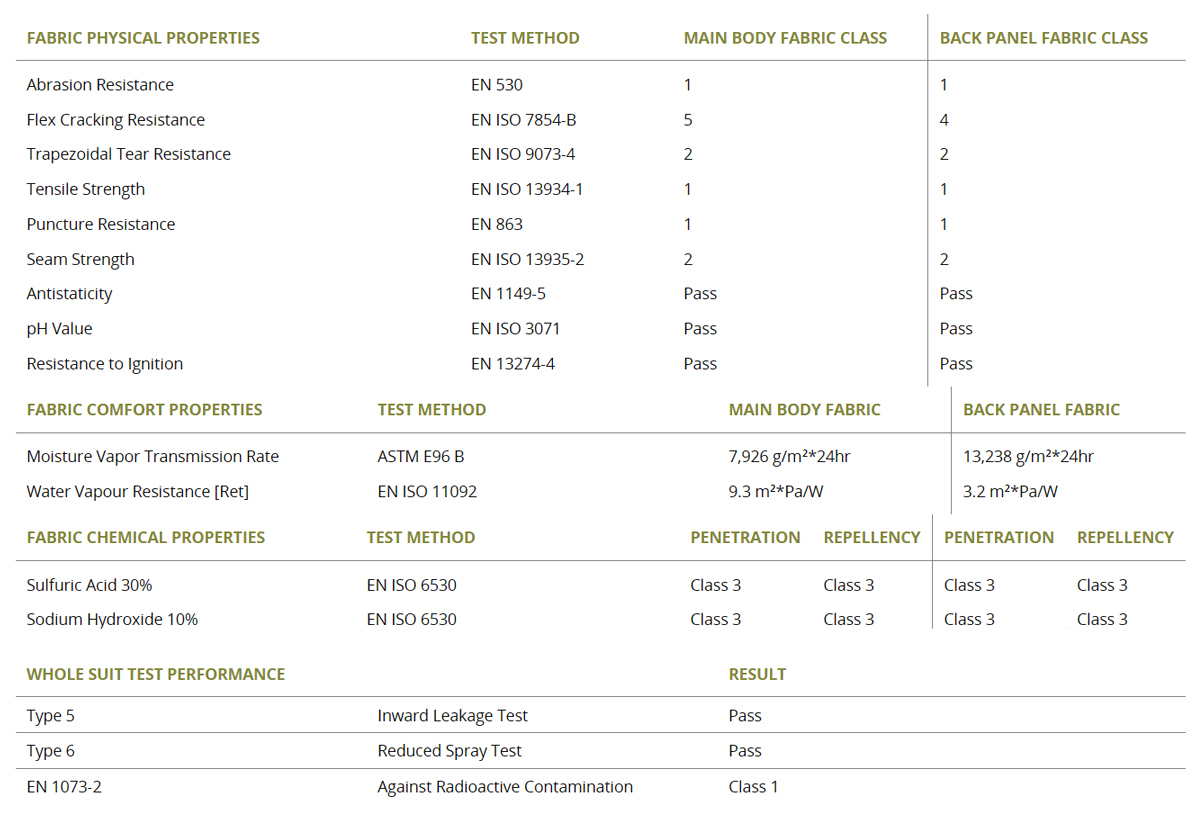Click the Antistaticity row label
This screenshot has height=820, width=1200.
point(70,293)
